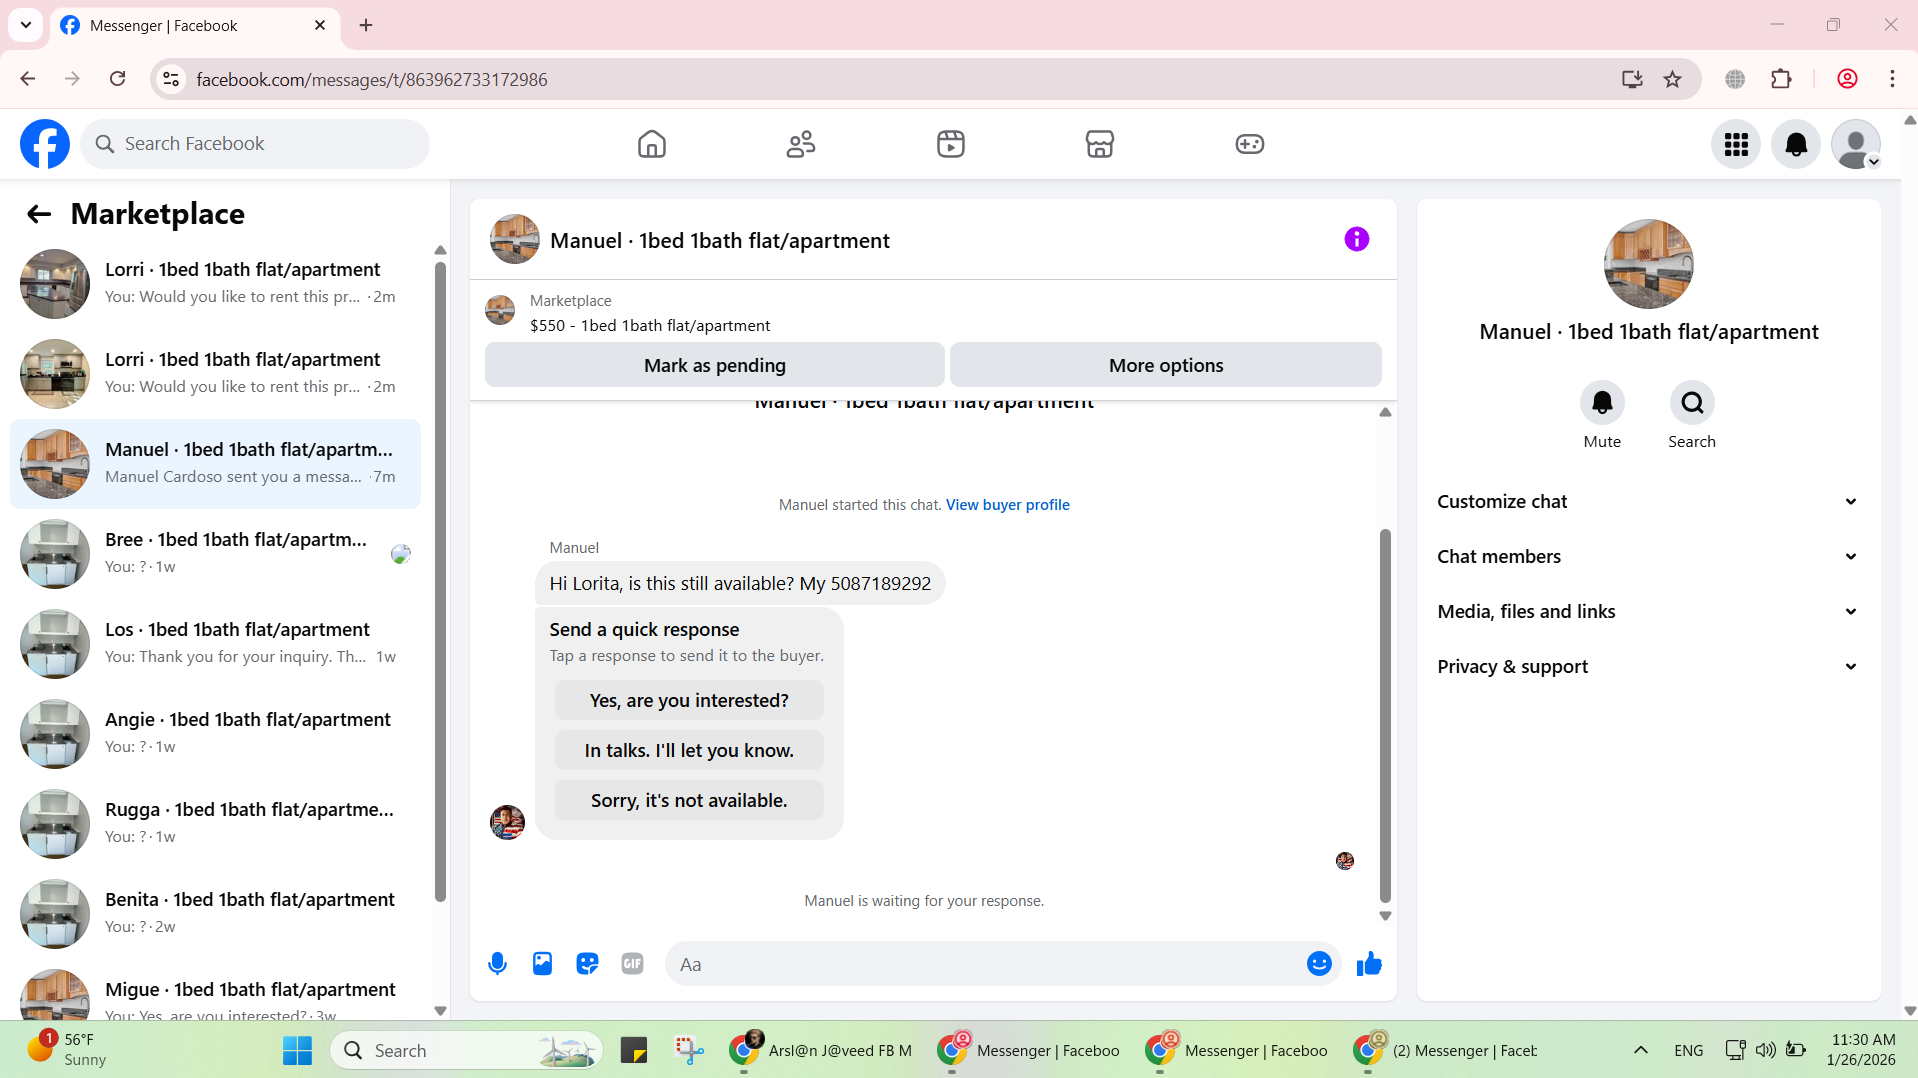Screen dimensions: 1918x1078
Task: Send quick reply 'Yes, are you interested?'
Action: pyautogui.click(x=689, y=701)
